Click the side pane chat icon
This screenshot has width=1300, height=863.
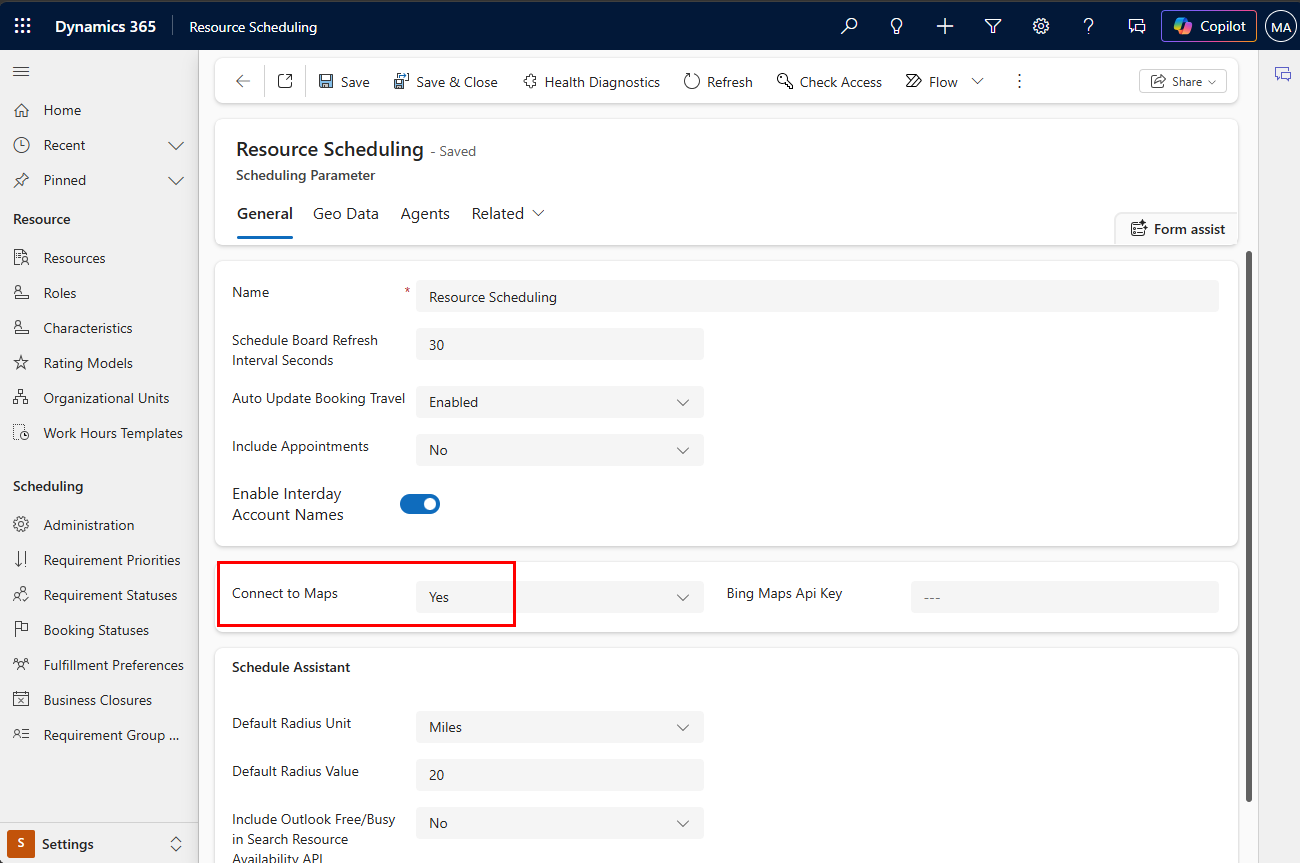click(x=1283, y=74)
